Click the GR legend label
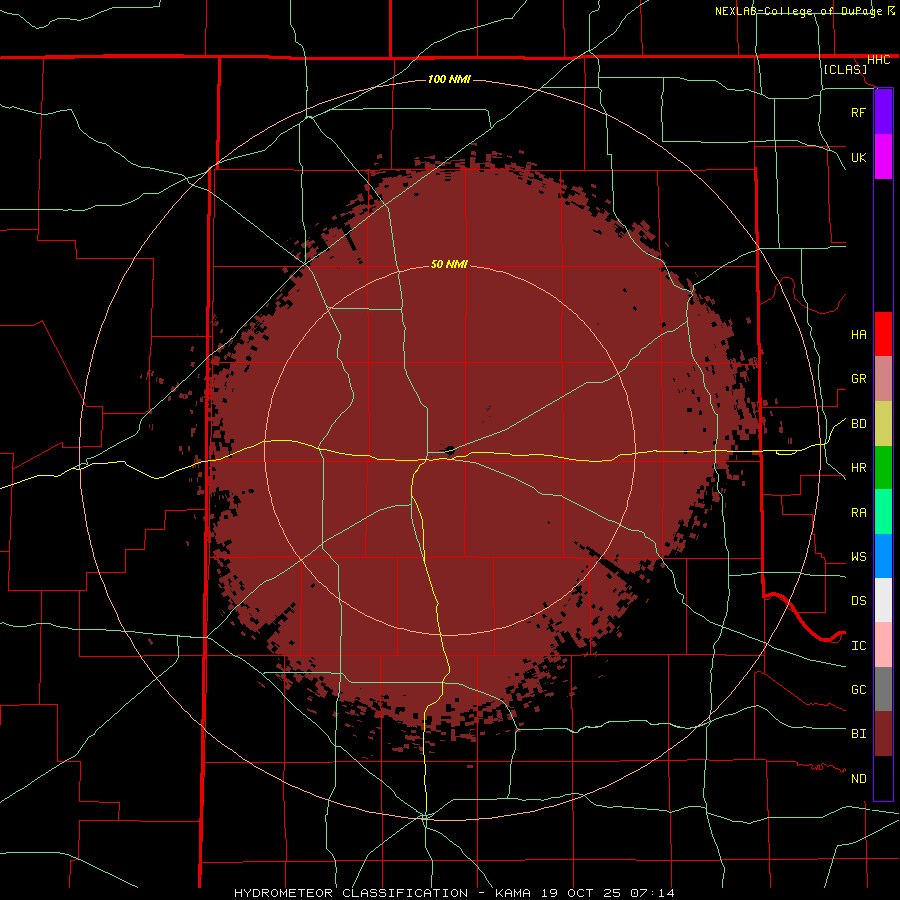This screenshot has height=900, width=900. coord(858,379)
